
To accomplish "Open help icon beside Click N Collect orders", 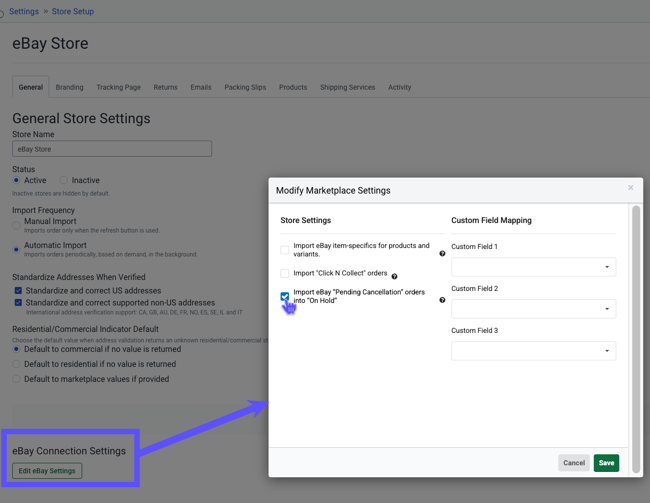I will point(394,277).
